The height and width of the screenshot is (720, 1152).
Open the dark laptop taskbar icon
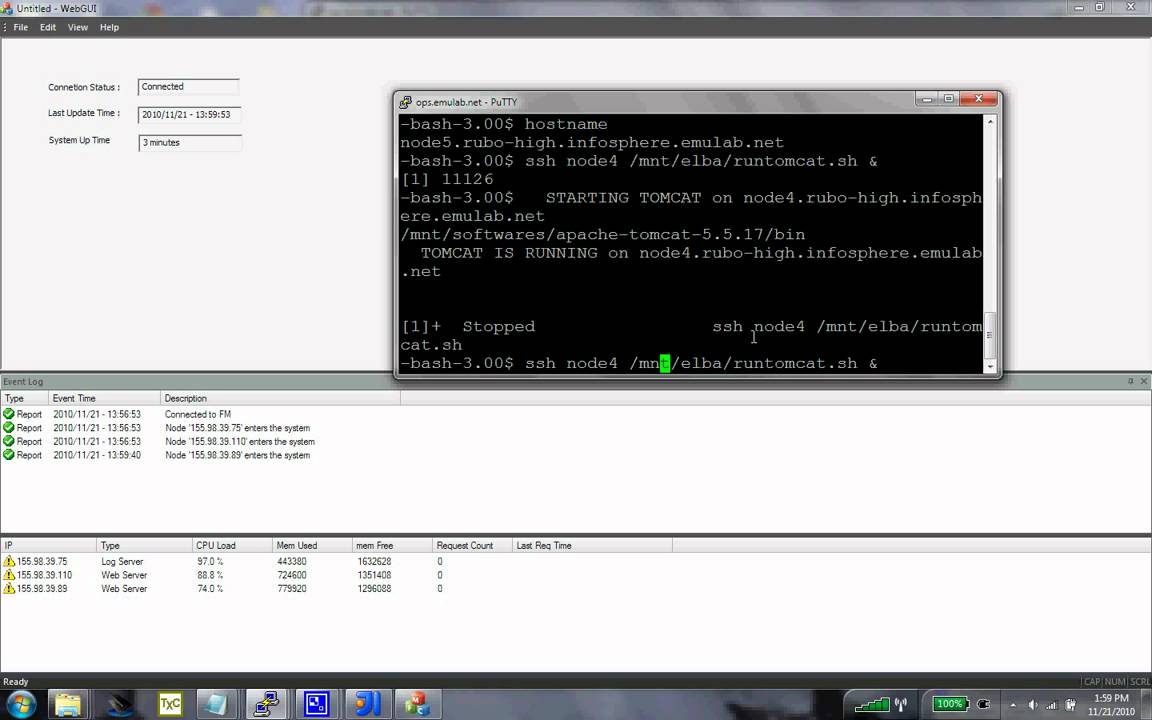click(119, 705)
